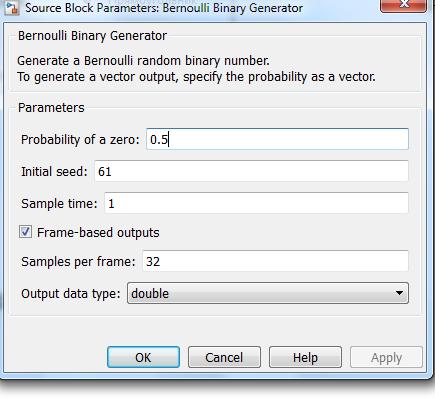
Task: Uncheck the Frame-based outputs checkbox
Action: pos(25,232)
